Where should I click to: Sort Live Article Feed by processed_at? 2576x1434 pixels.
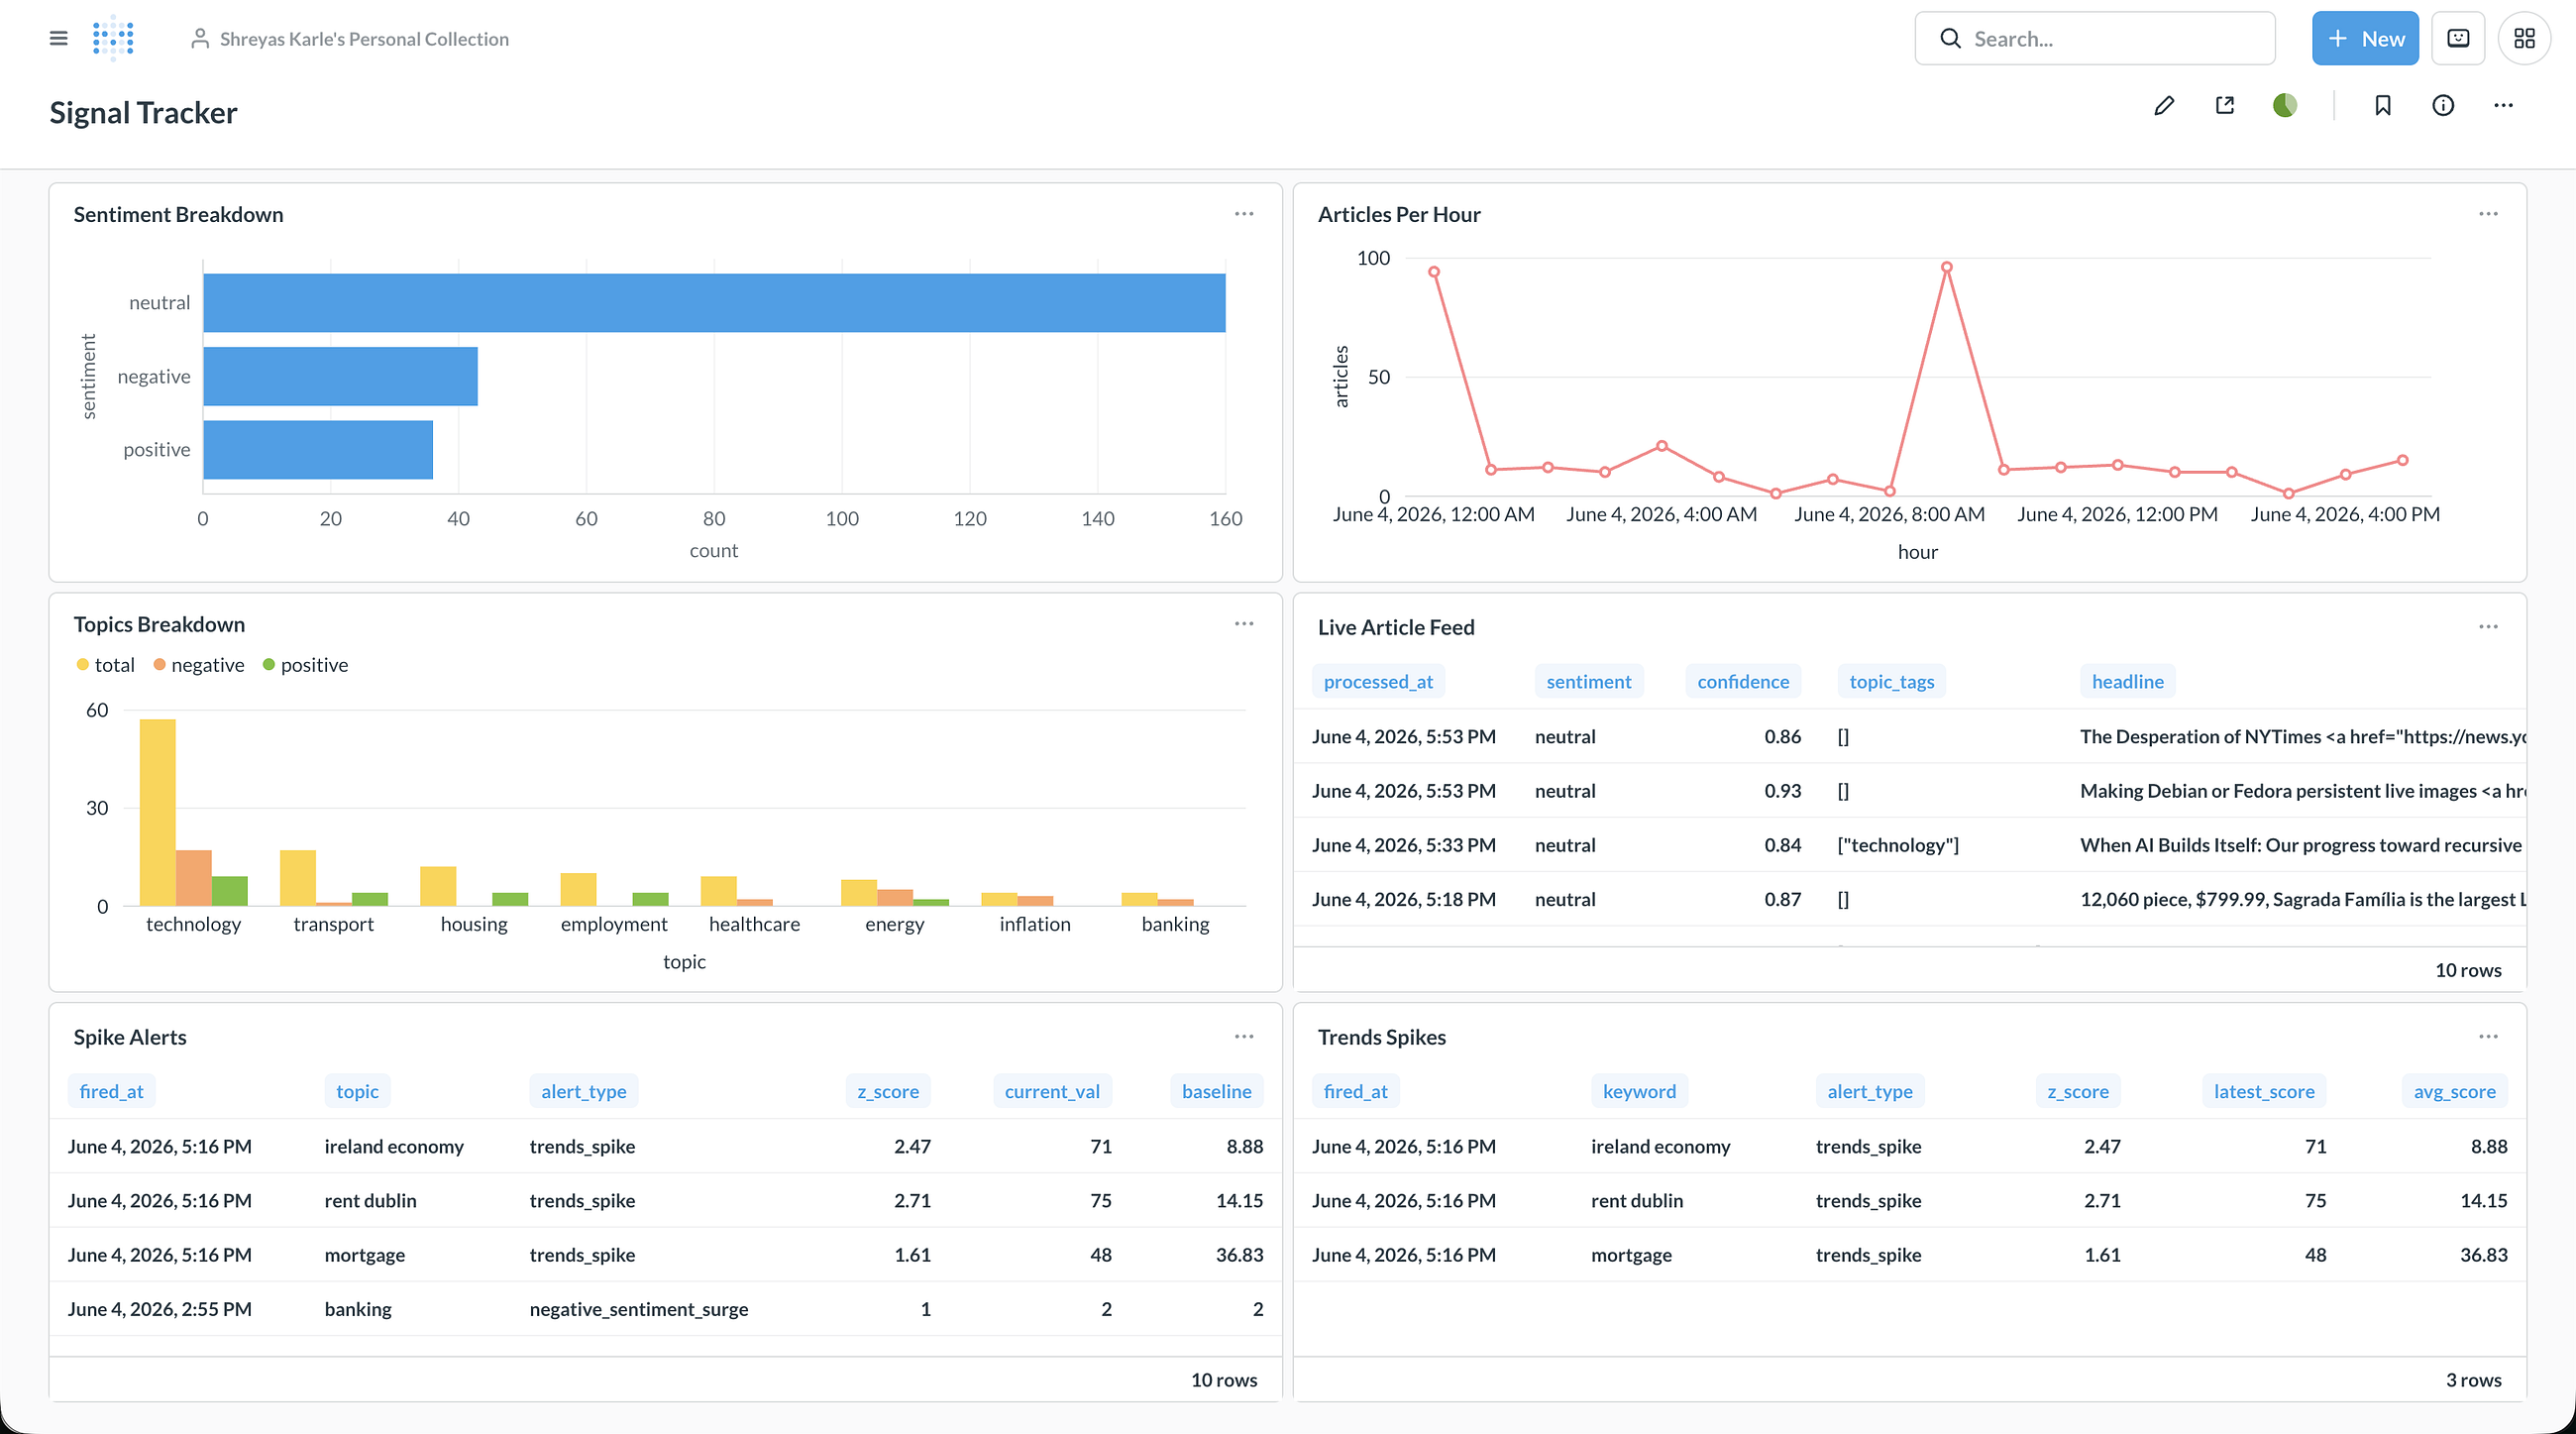[x=1378, y=682]
